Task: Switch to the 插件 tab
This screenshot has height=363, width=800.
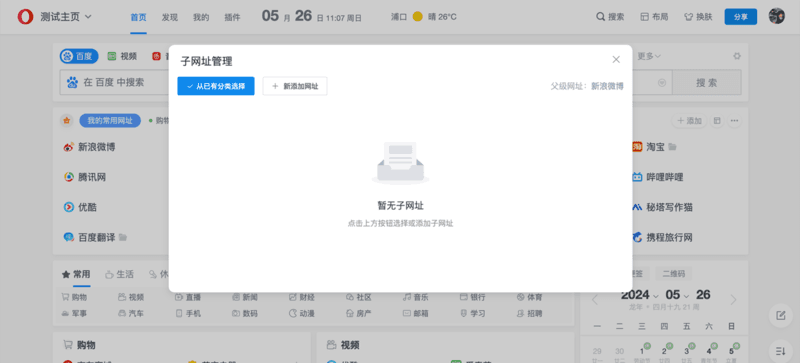Action: coord(232,17)
